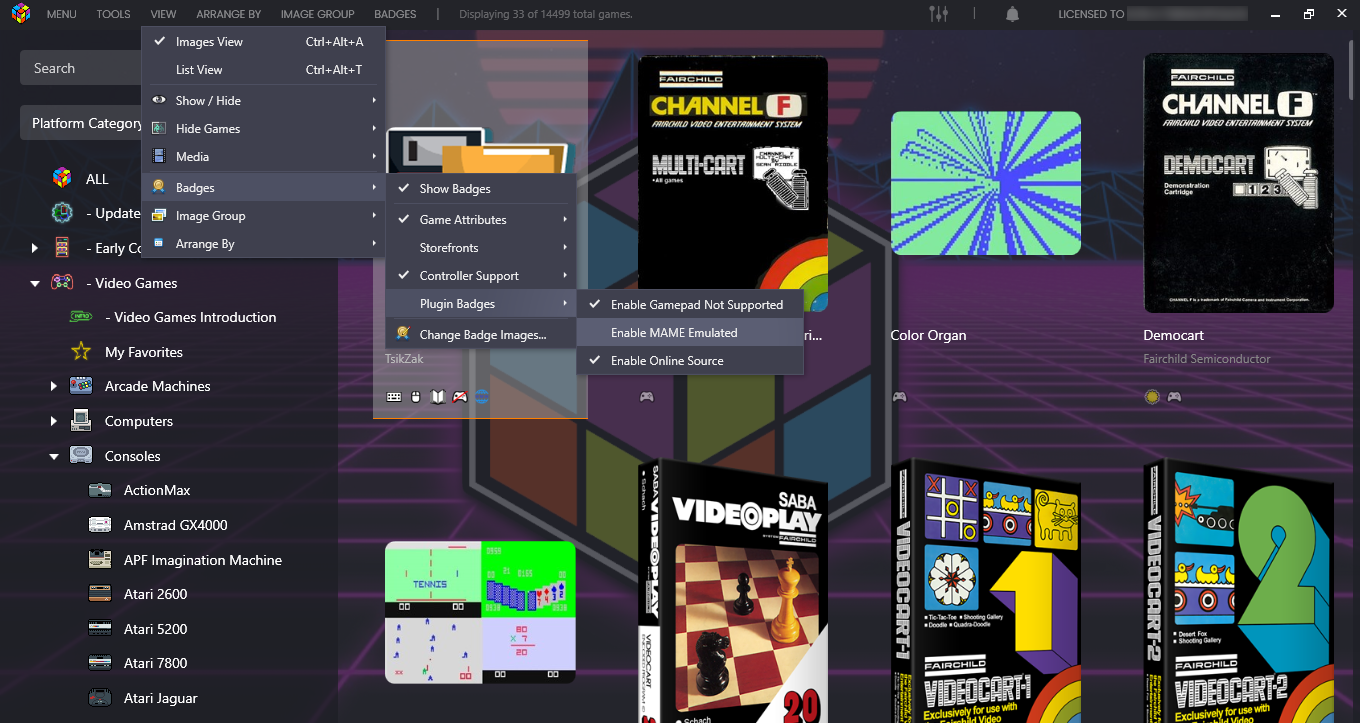Expand the Arcade Machines node arrow
This screenshot has height=723, width=1360.
point(54,386)
